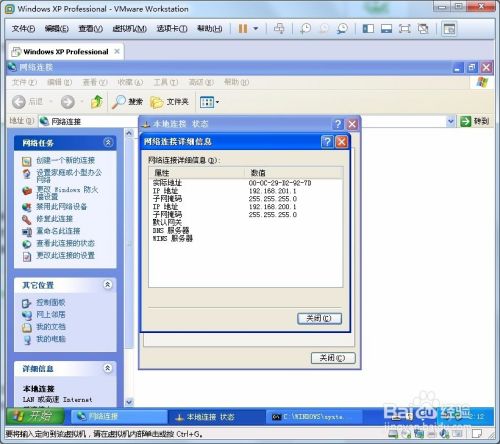This screenshot has height=444, width=500.
Task: Click the 数值 column header
Action: click(294, 173)
